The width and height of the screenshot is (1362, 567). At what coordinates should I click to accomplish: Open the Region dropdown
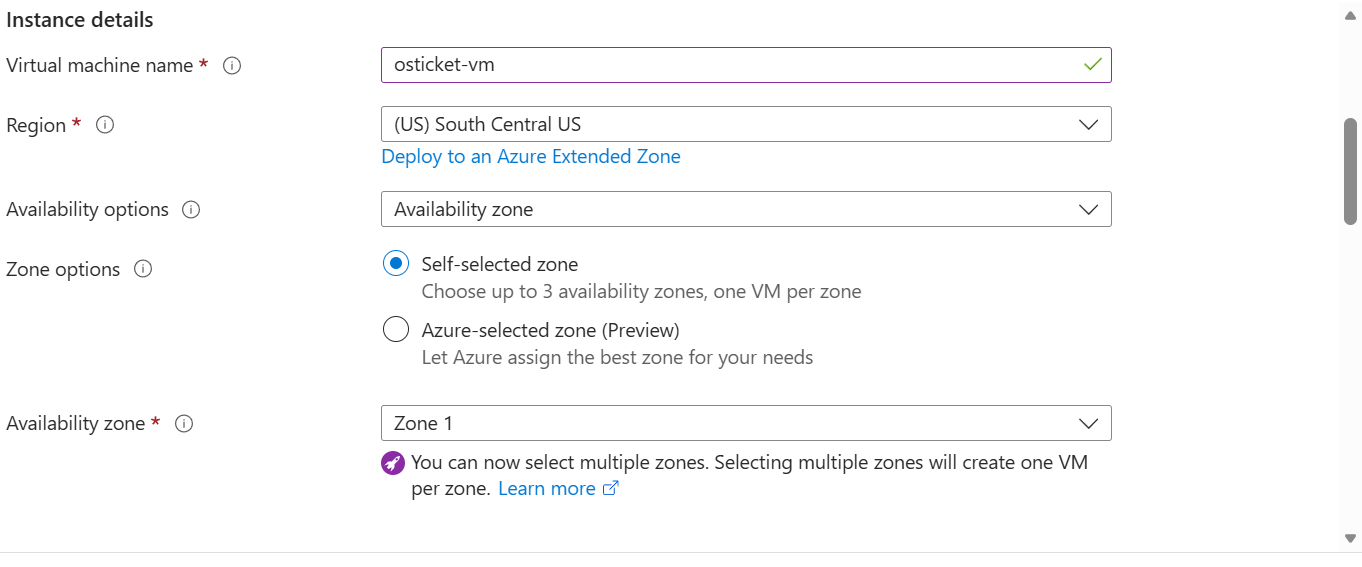745,125
